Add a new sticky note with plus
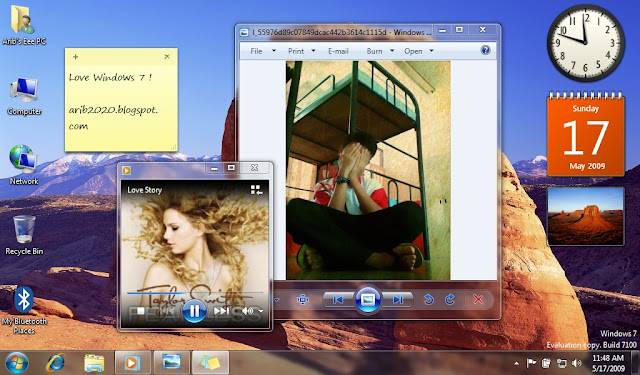 click(76, 57)
